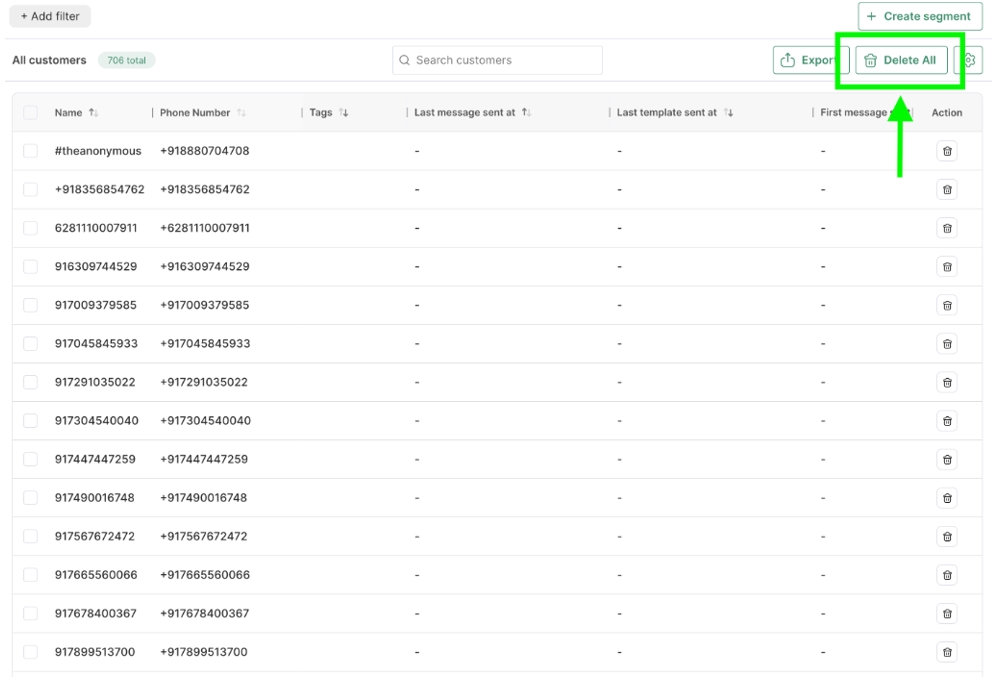This screenshot has height=687, width=994.
Task: Delete the #theanonymous customer row via trash icon
Action: click(946, 151)
